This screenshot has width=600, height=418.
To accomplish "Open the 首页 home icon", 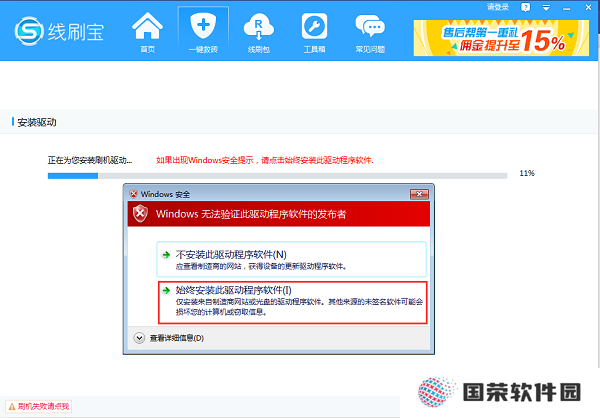I will [147, 33].
